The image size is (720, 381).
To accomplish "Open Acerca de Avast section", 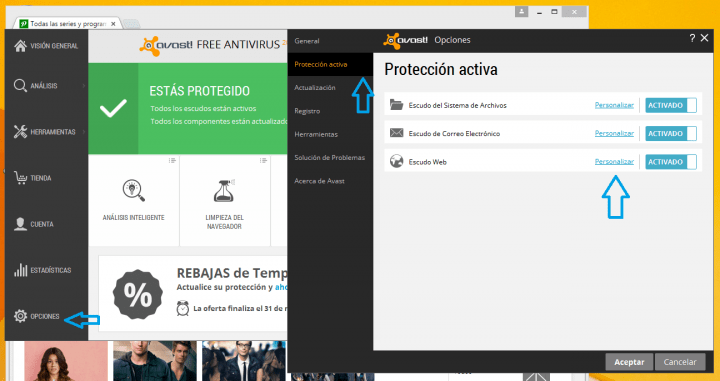I will pyautogui.click(x=319, y=181).
